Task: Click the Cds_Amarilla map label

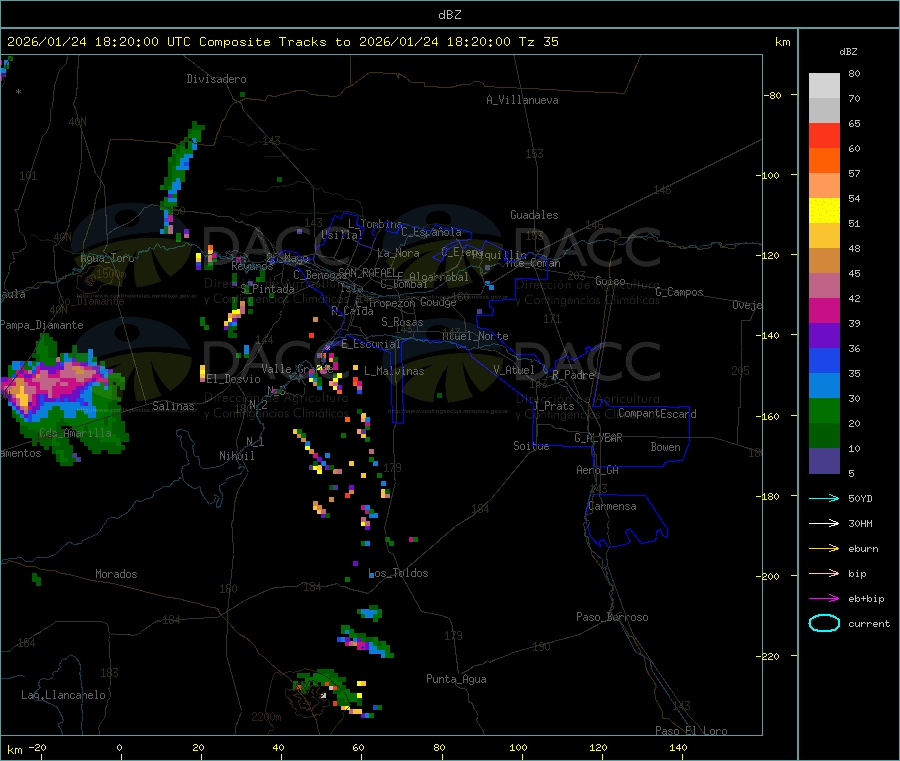Action: click(x=76, y=433)
